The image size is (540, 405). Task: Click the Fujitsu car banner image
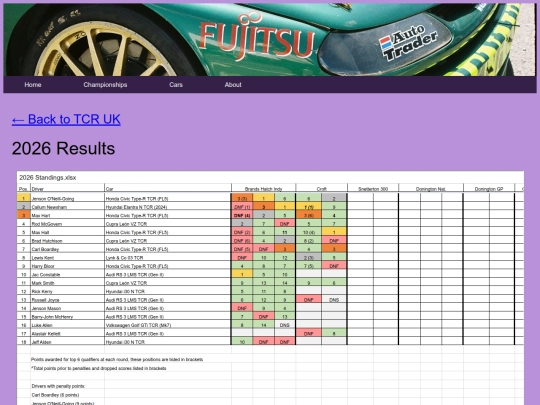click(x=270, y=40)
